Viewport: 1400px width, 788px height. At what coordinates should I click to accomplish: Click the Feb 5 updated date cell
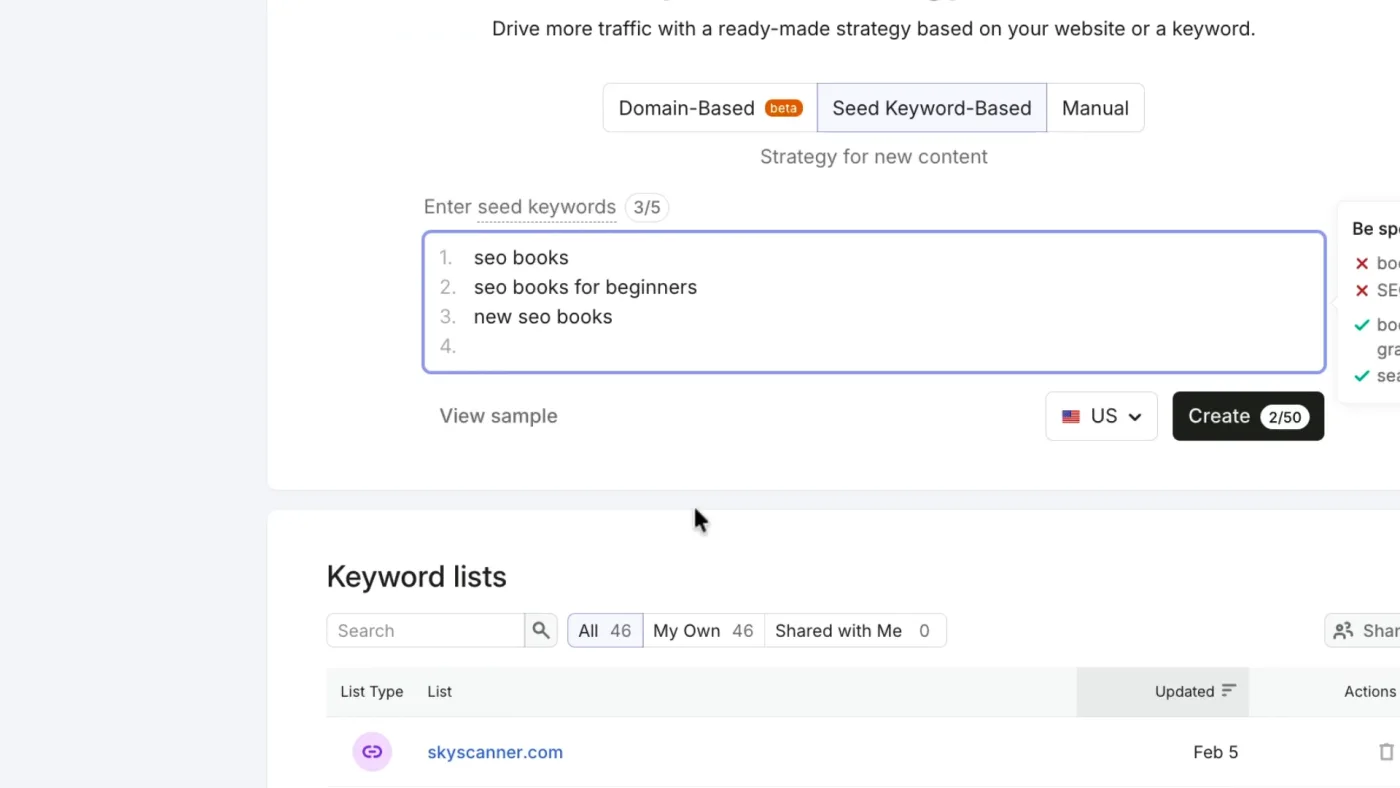coord(1215,752)
